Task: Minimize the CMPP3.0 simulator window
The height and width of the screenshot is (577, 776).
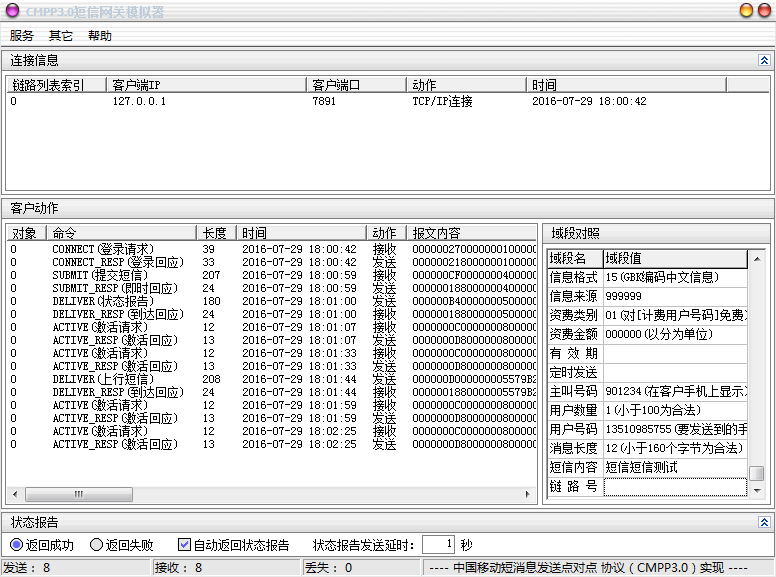Action: pyautogui.click(x=745, y=11)
